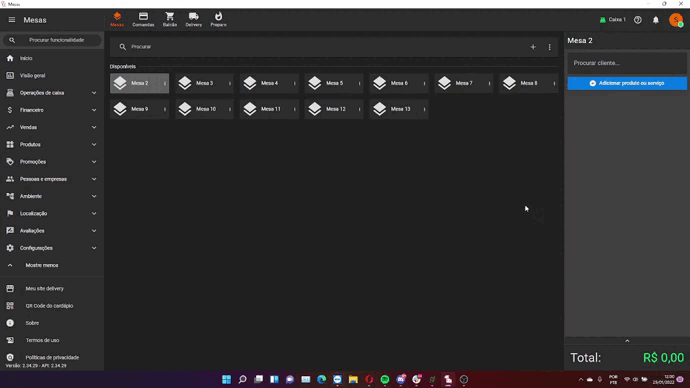Open Mesa 11 options dots
This screenshot has height=388, width=690.
pos(295,109)
